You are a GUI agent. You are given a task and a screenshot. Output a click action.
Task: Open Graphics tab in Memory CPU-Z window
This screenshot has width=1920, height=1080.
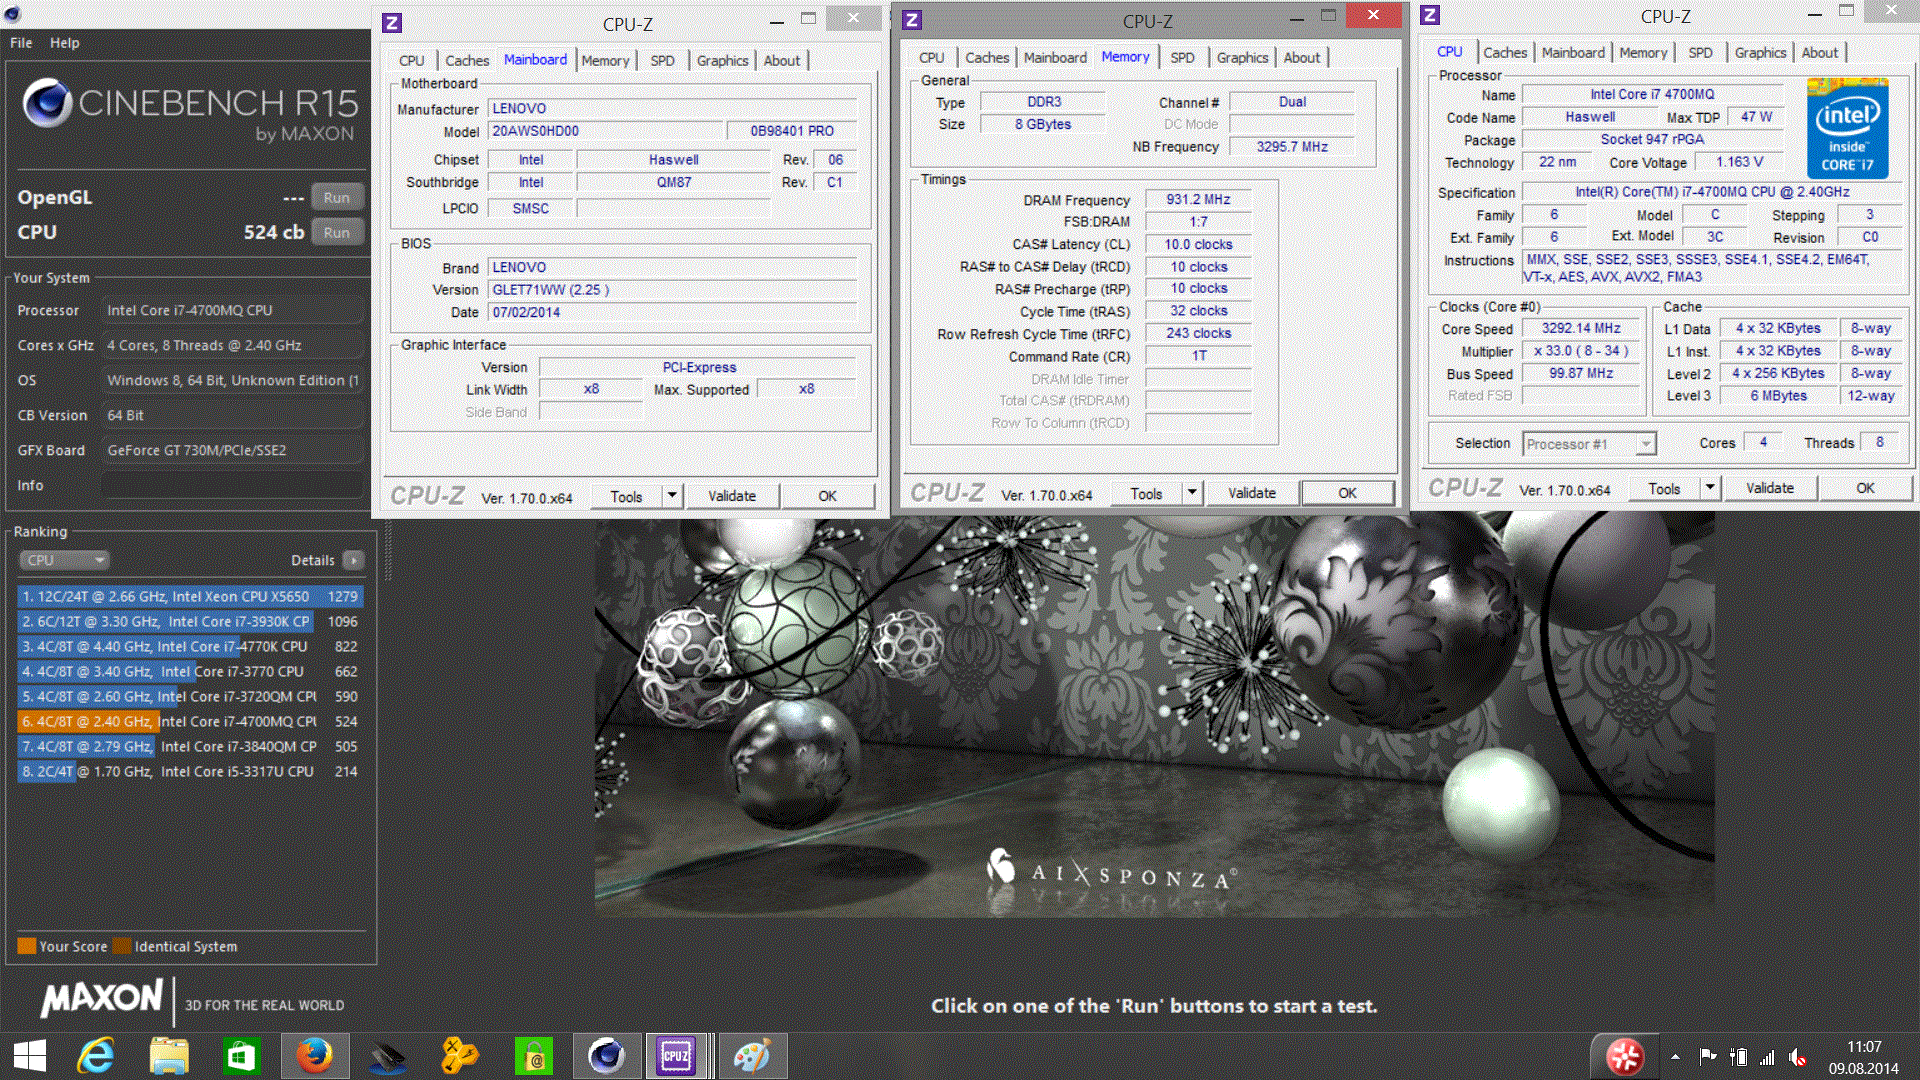pyautogui.click(x=1242, y=58)
